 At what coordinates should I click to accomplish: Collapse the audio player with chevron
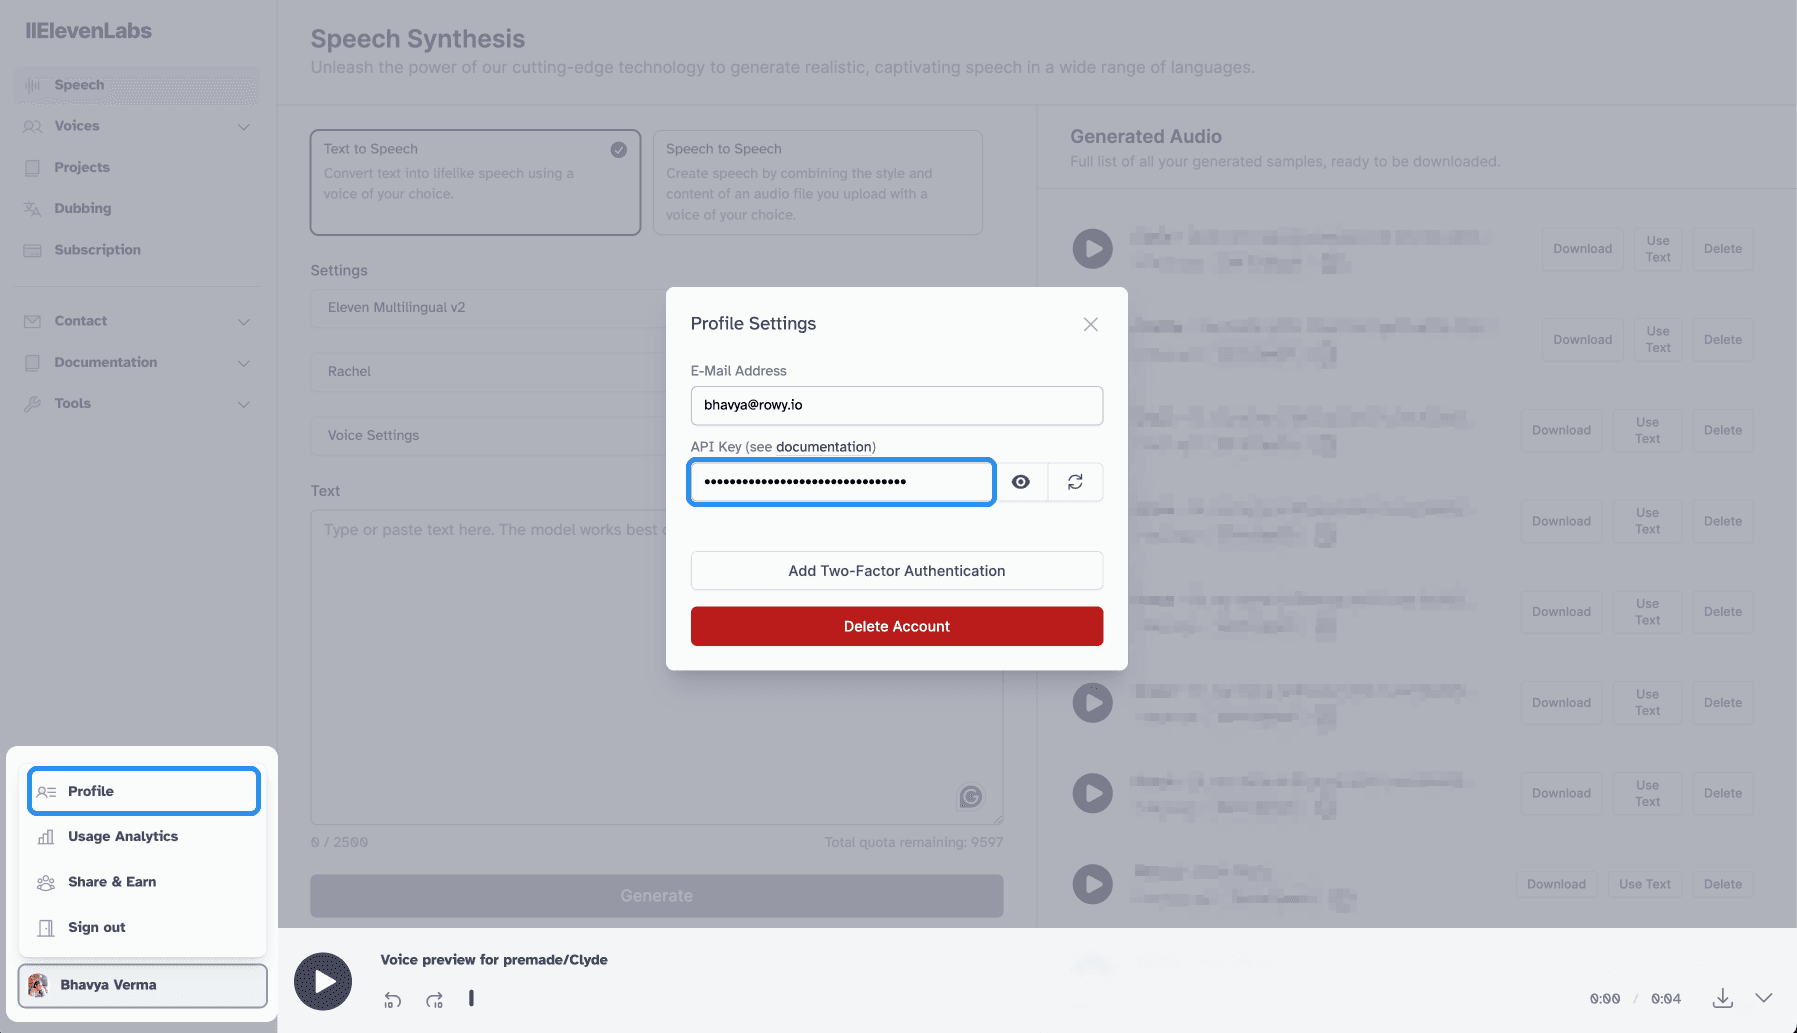click(1764, 998)
